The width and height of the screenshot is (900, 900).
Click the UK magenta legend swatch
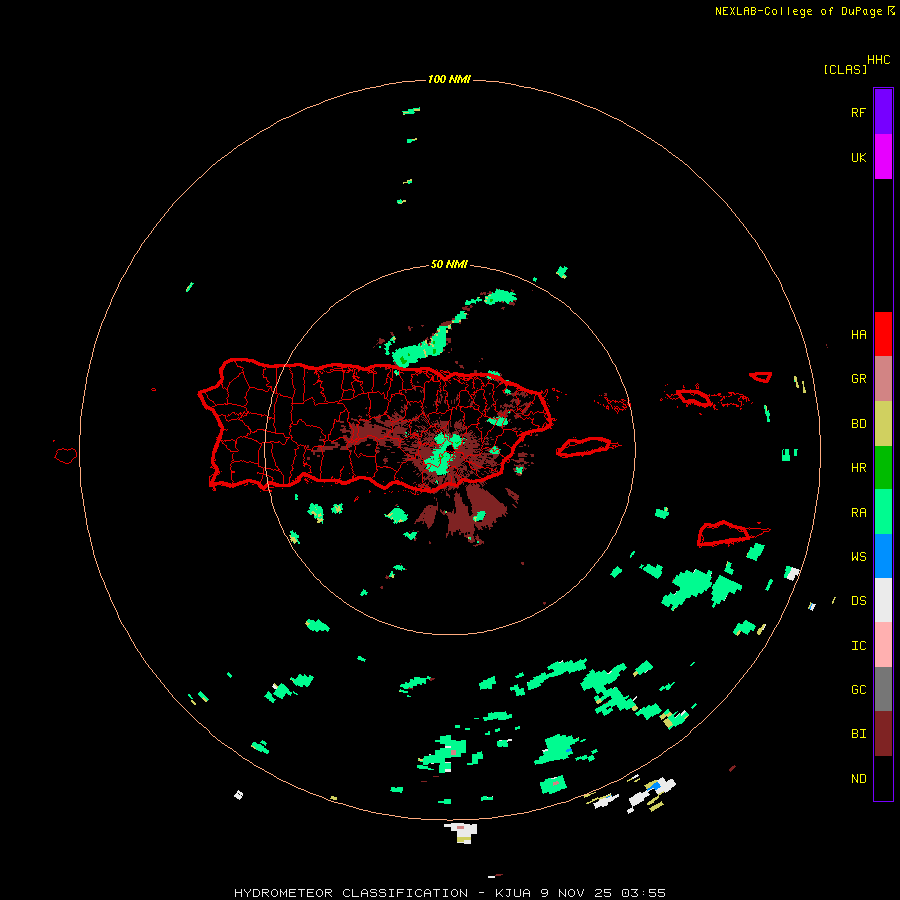click(x=883, y=157)
